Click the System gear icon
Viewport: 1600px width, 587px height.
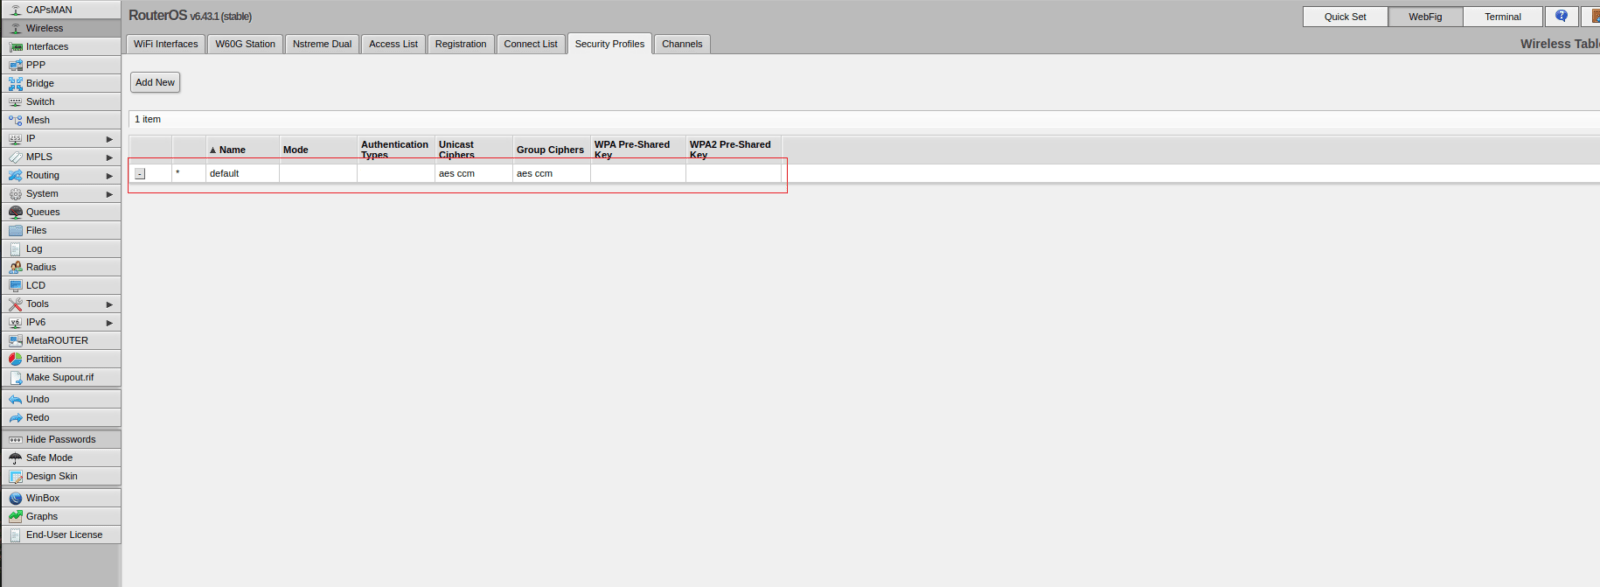(15, 194)
